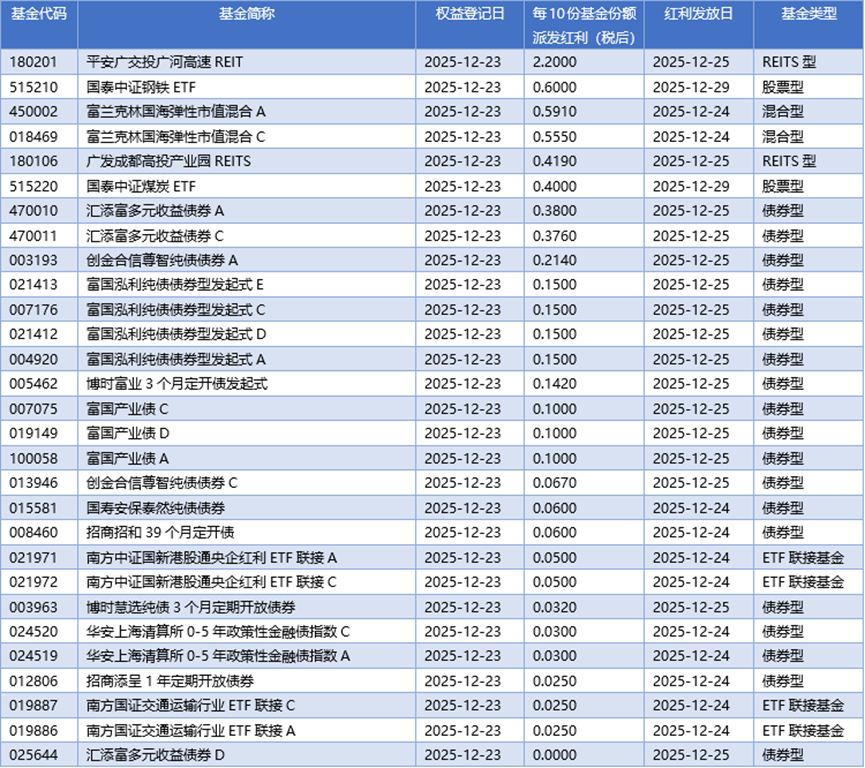Select fund code 004920
The width and height of the screenshot is (865, 768).
click(33, 360)
